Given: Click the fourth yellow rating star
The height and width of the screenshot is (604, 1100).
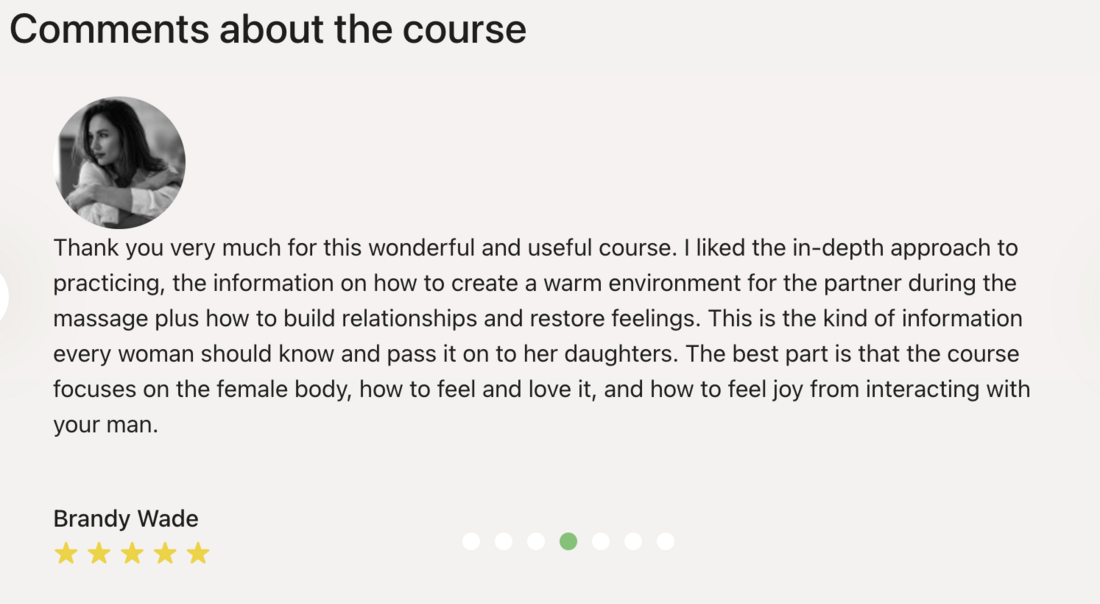Looking at the screenshot, I should [165, 553].
